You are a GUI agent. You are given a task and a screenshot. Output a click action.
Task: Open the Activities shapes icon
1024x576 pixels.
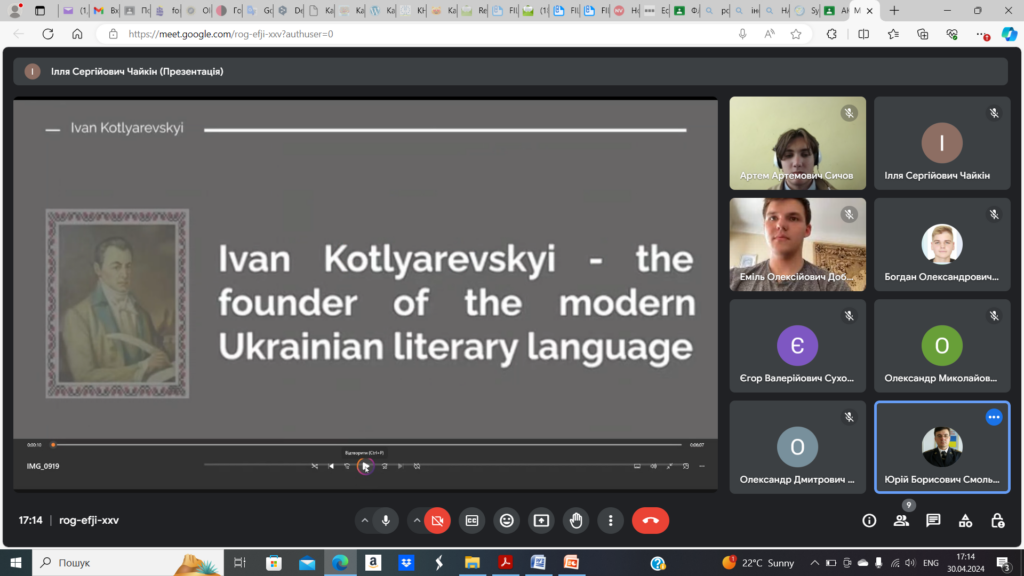(965, 520)
